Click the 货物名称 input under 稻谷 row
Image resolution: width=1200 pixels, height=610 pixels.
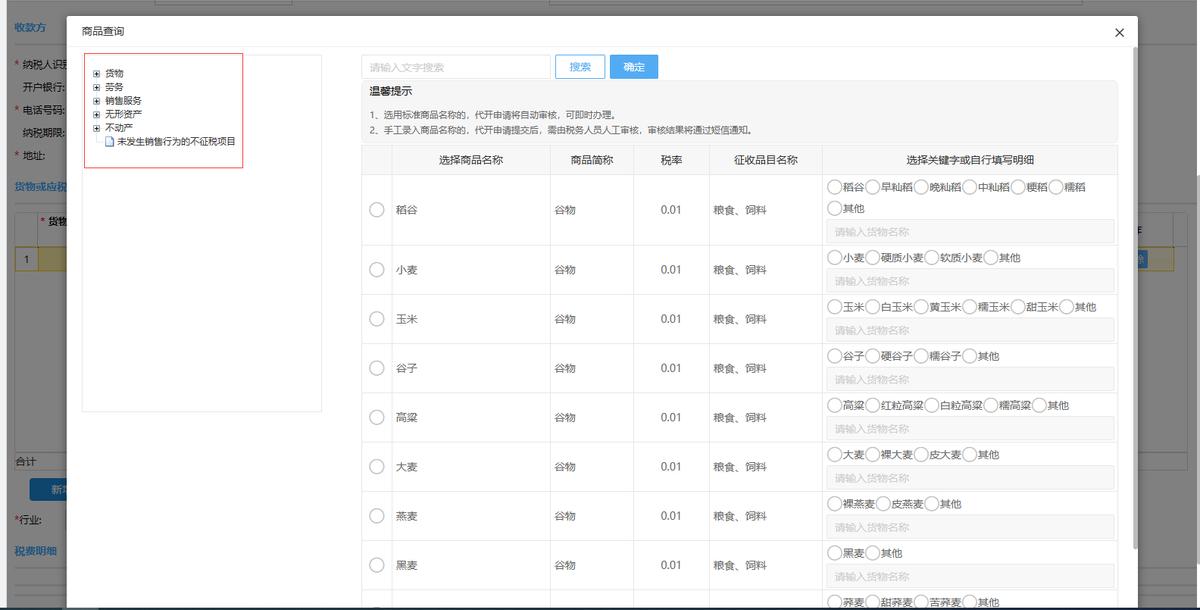click(x=971, y=230)
